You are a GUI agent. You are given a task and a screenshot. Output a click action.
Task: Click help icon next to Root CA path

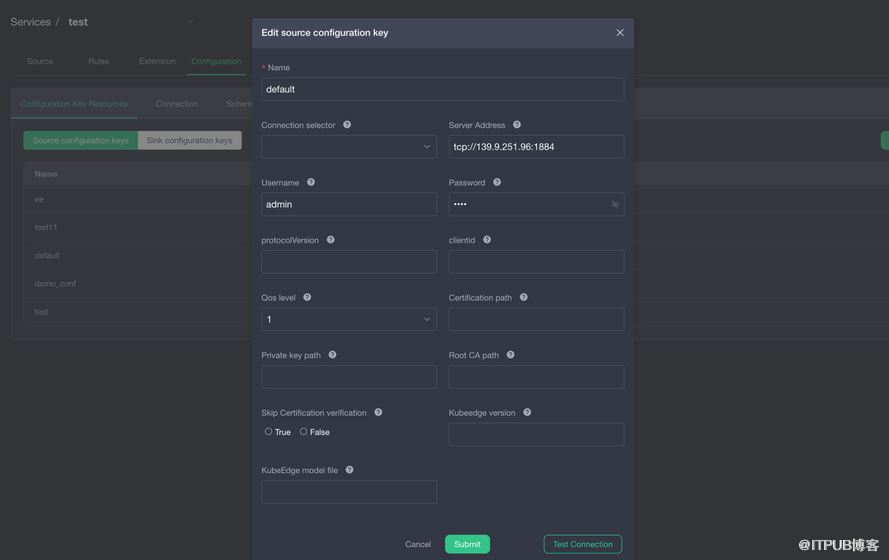[511, 355]
